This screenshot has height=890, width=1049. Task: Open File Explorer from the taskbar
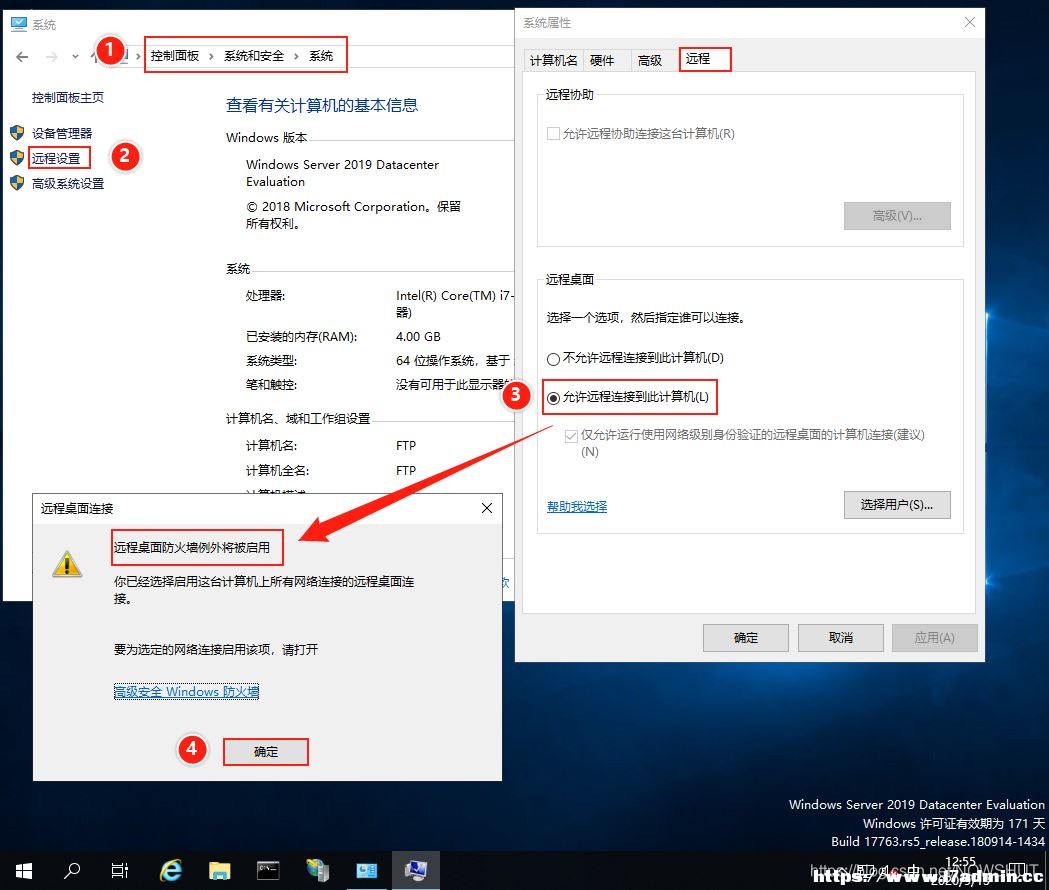pyautogui.click(x=219, y=870)
